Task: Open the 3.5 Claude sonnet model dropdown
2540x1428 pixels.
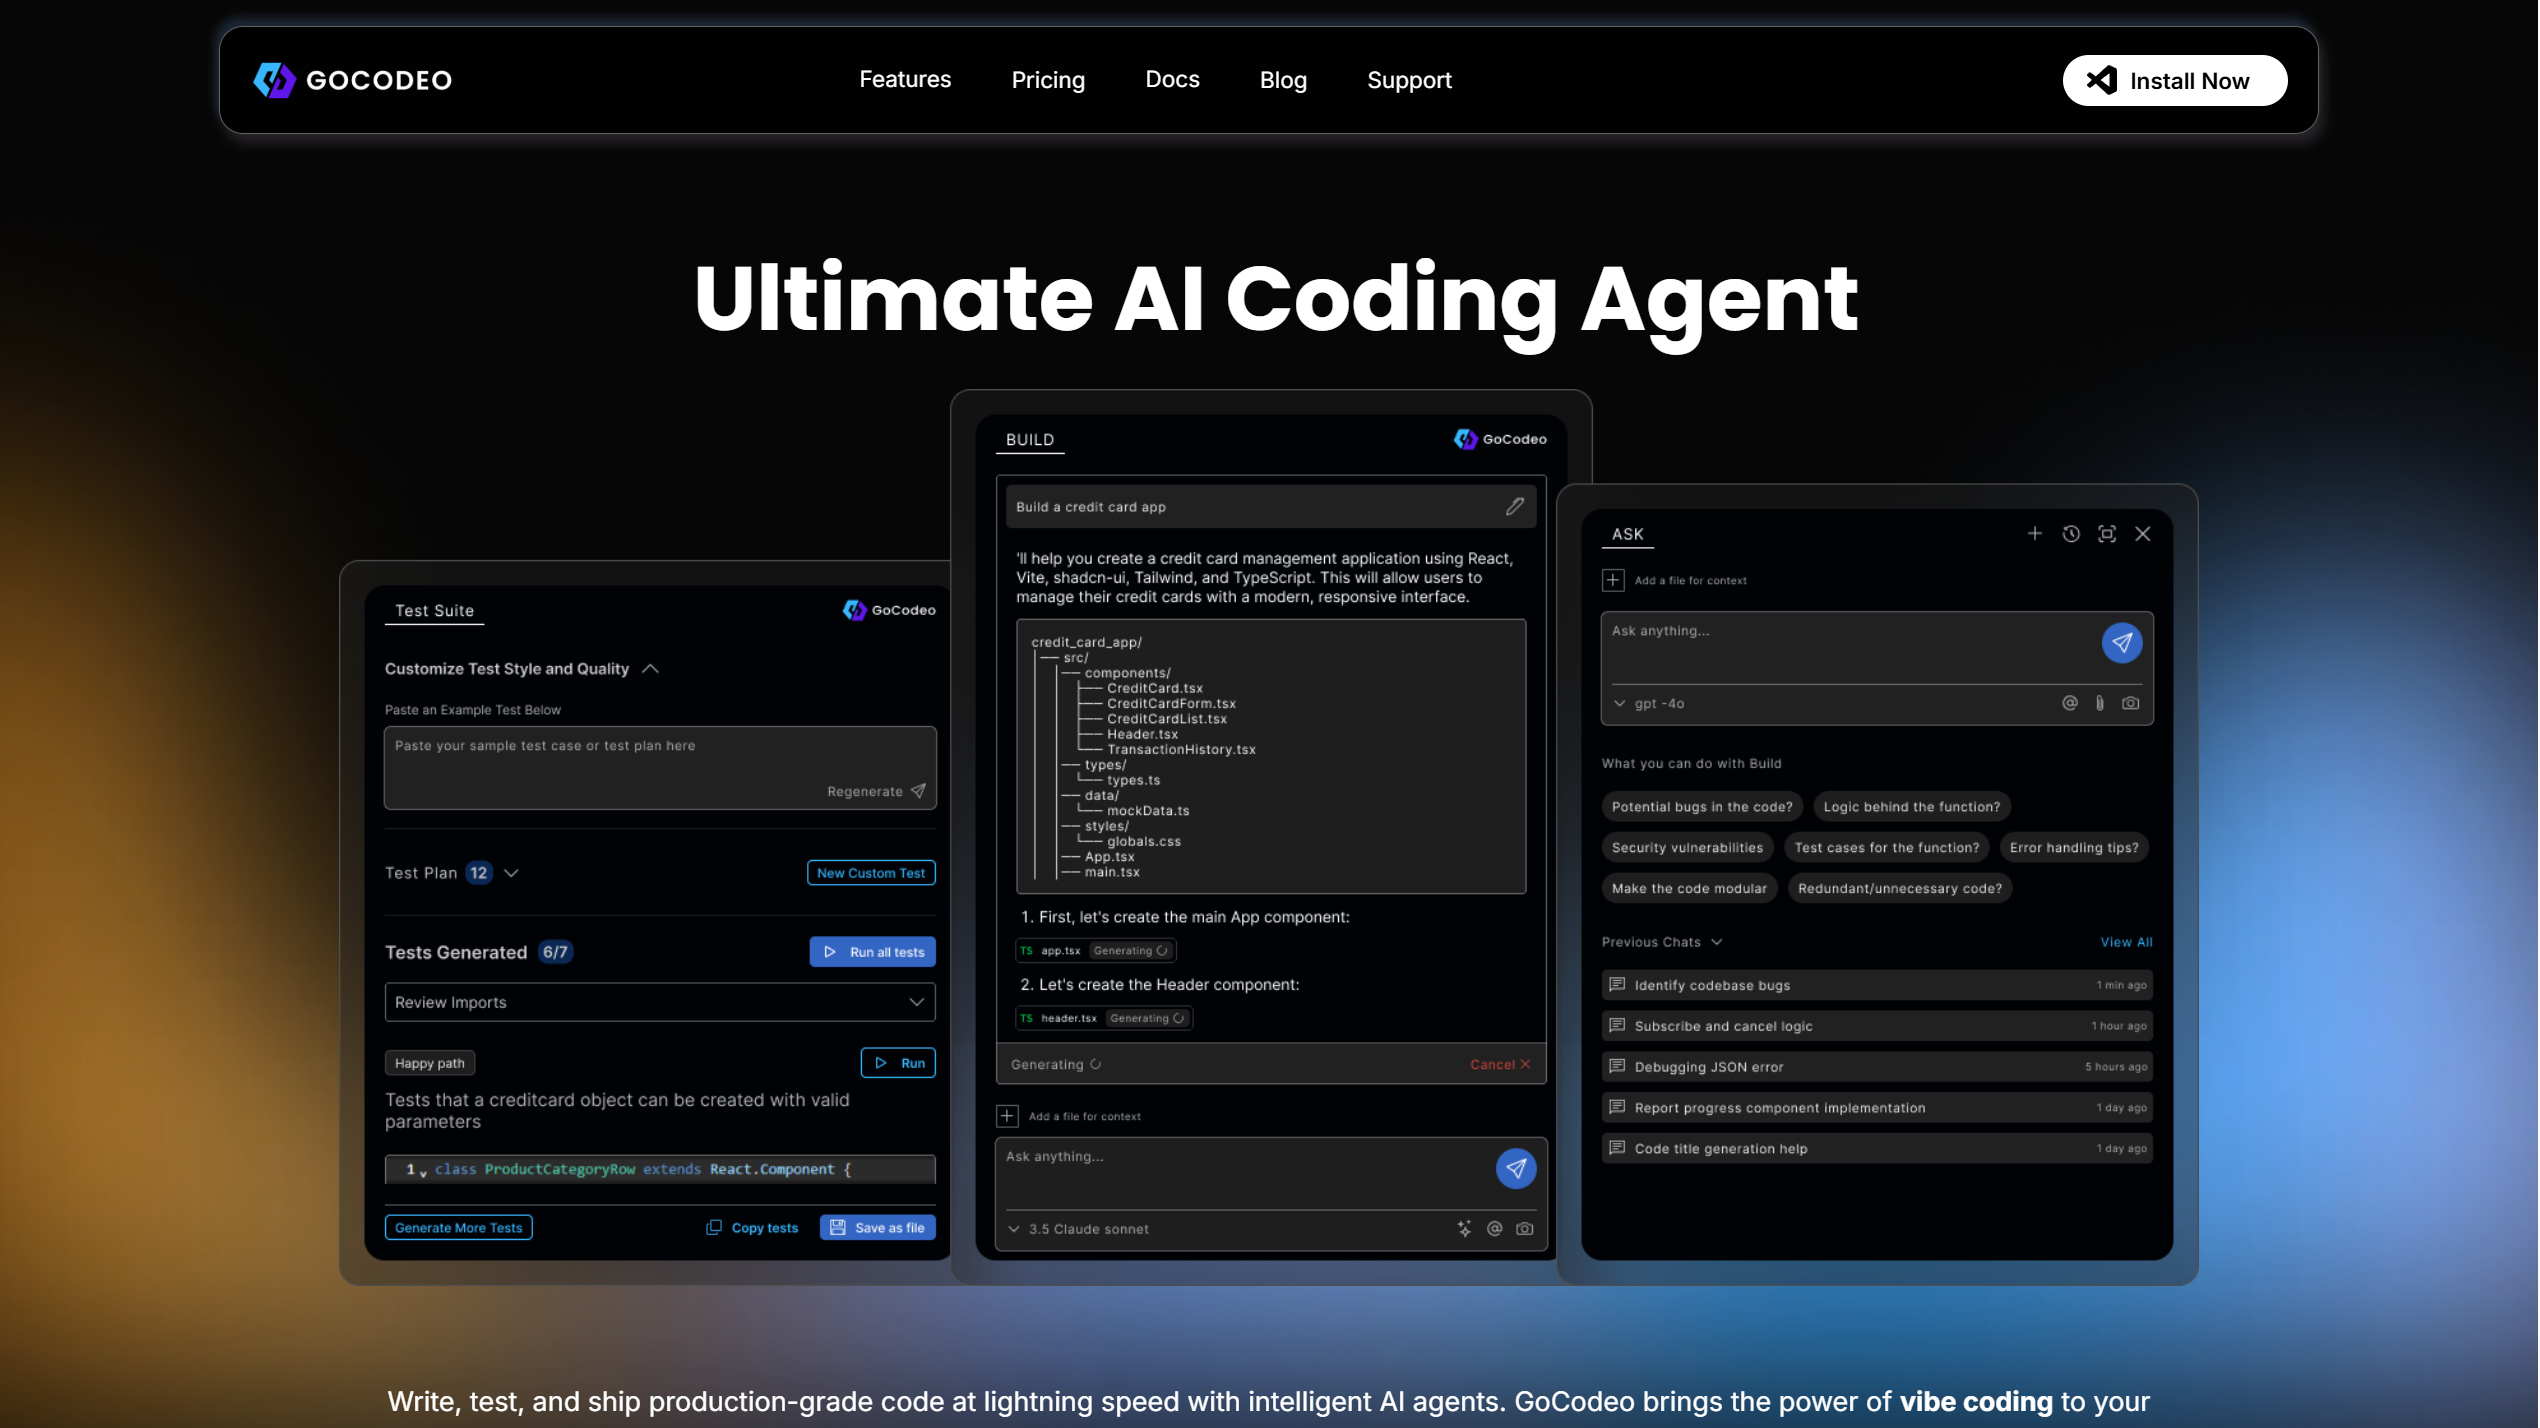Action: (1078, 1230)
